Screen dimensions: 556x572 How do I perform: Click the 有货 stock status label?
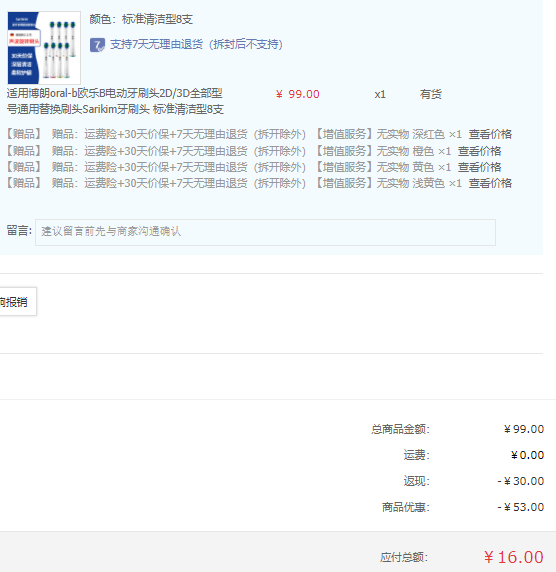click(430, 94)
